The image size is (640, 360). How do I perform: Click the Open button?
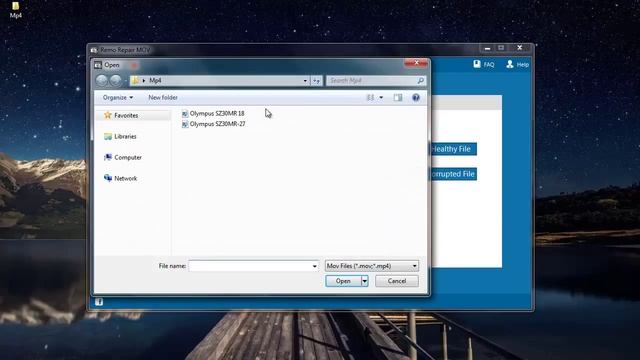[x=343, y=281]
